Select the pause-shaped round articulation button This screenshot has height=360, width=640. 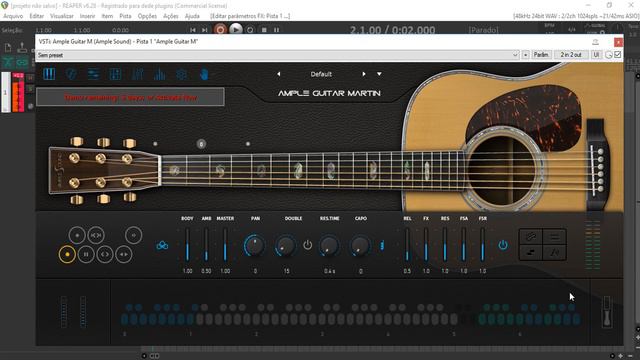(86, 254)
